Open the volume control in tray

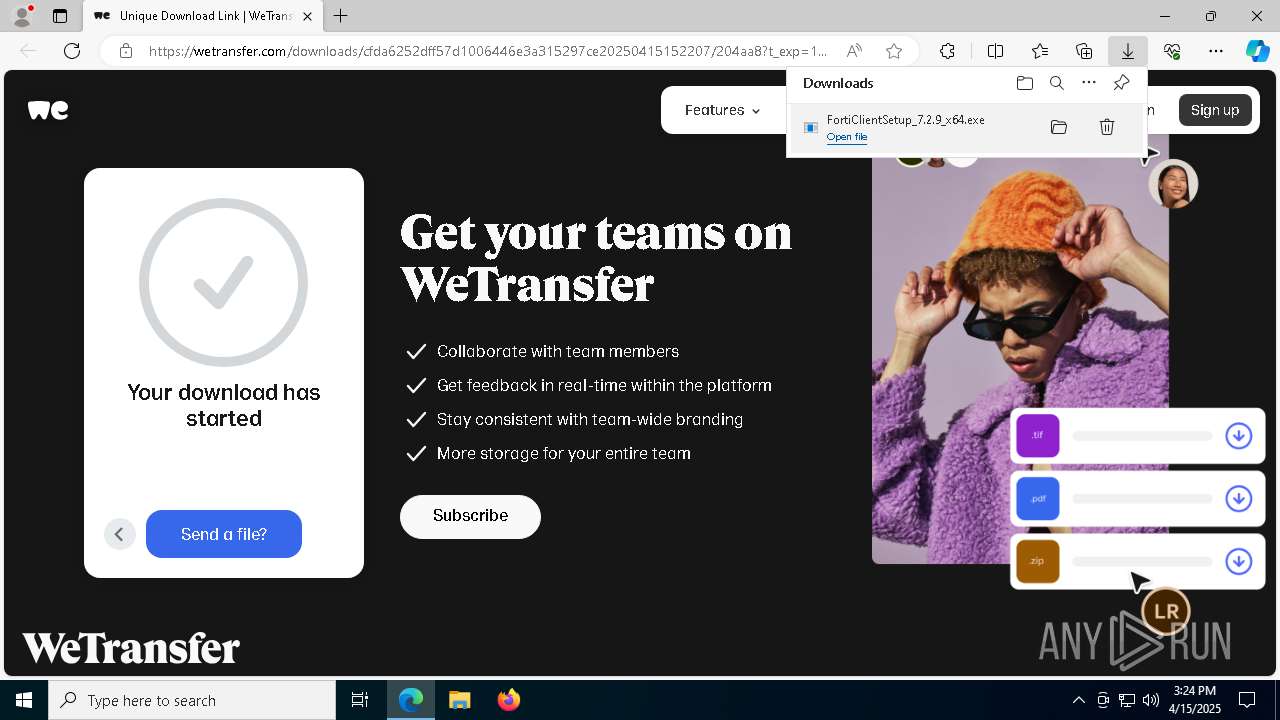(x=1151, y=700)
